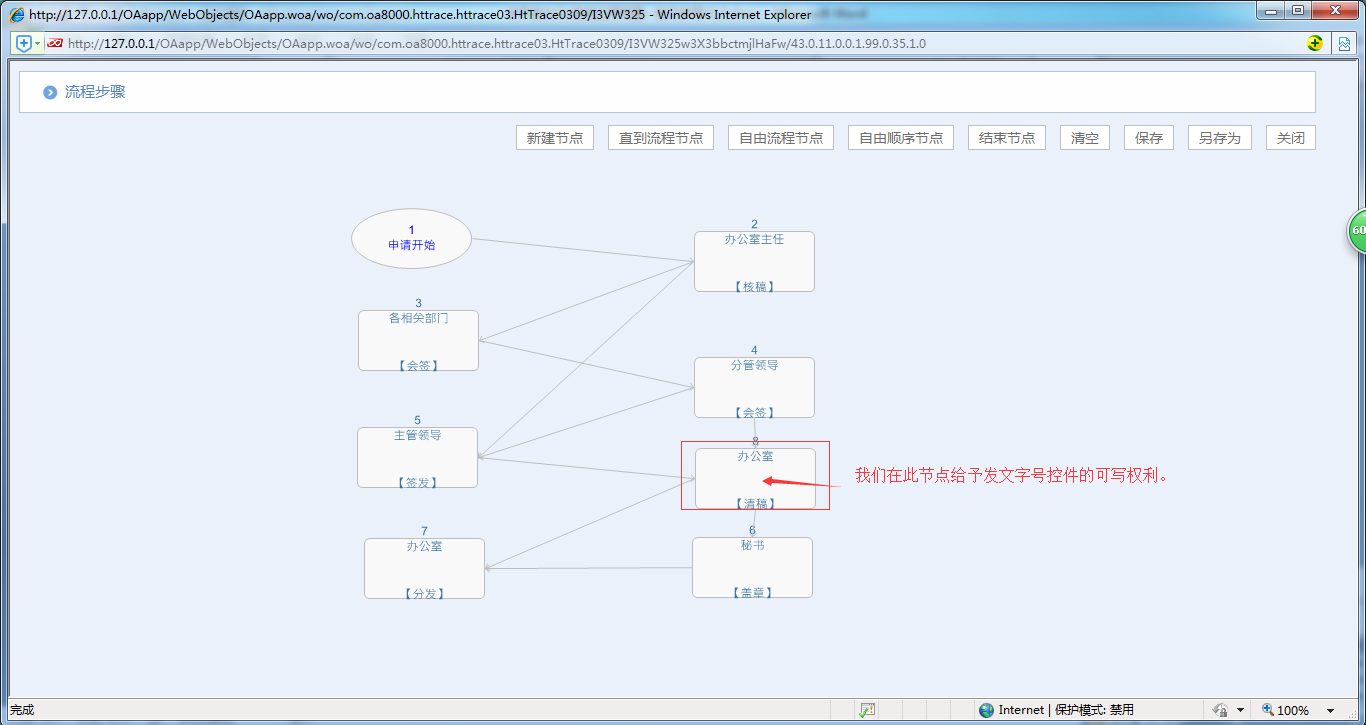The image size is (1366, 725).
Task: Click the Compatibility View icon in the address bar
Action: 1345,43
